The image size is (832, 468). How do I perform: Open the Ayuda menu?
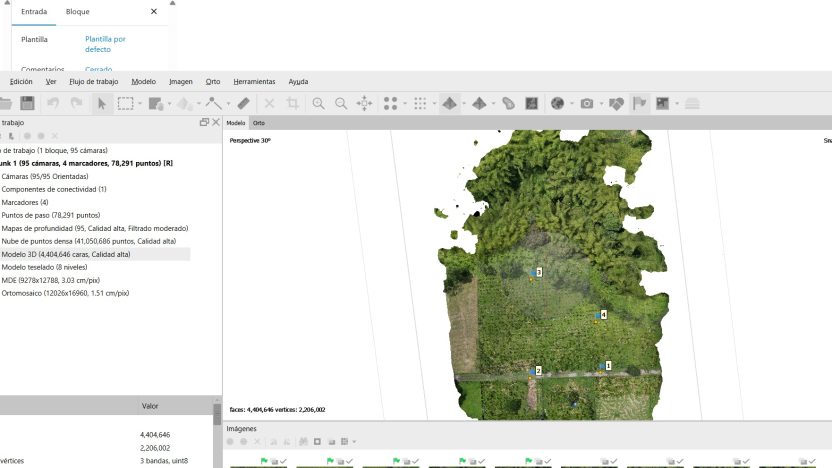click(x=298, y=82)
